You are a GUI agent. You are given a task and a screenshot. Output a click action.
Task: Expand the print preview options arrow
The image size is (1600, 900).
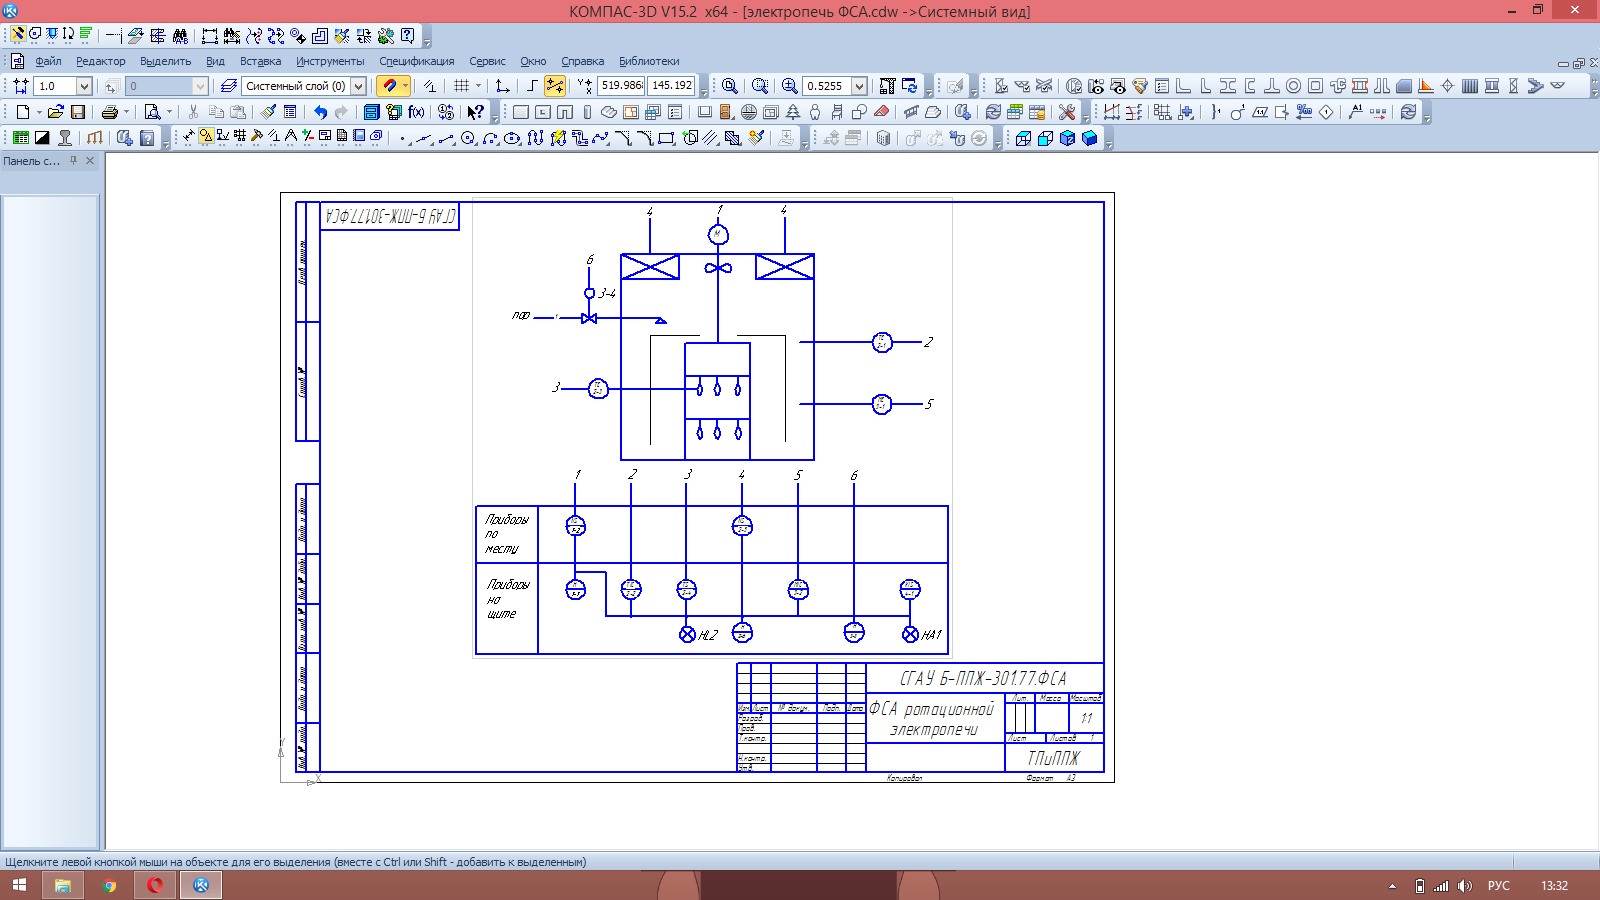[x=169, y=112]
